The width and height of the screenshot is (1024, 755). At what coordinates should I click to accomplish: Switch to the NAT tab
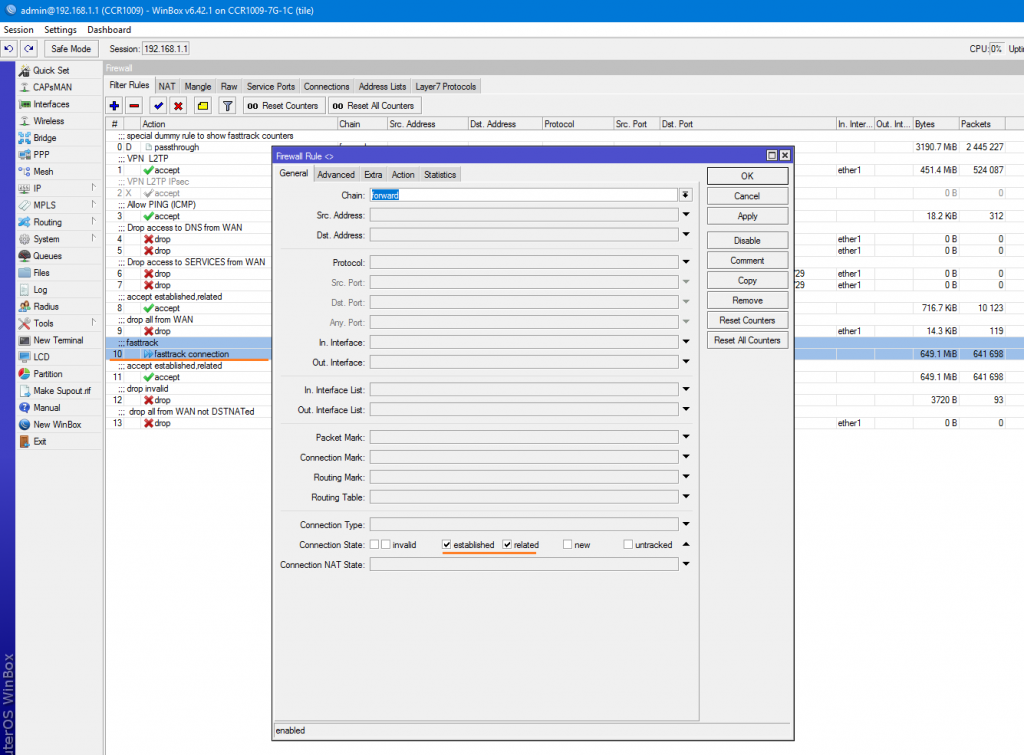point(166,86)
